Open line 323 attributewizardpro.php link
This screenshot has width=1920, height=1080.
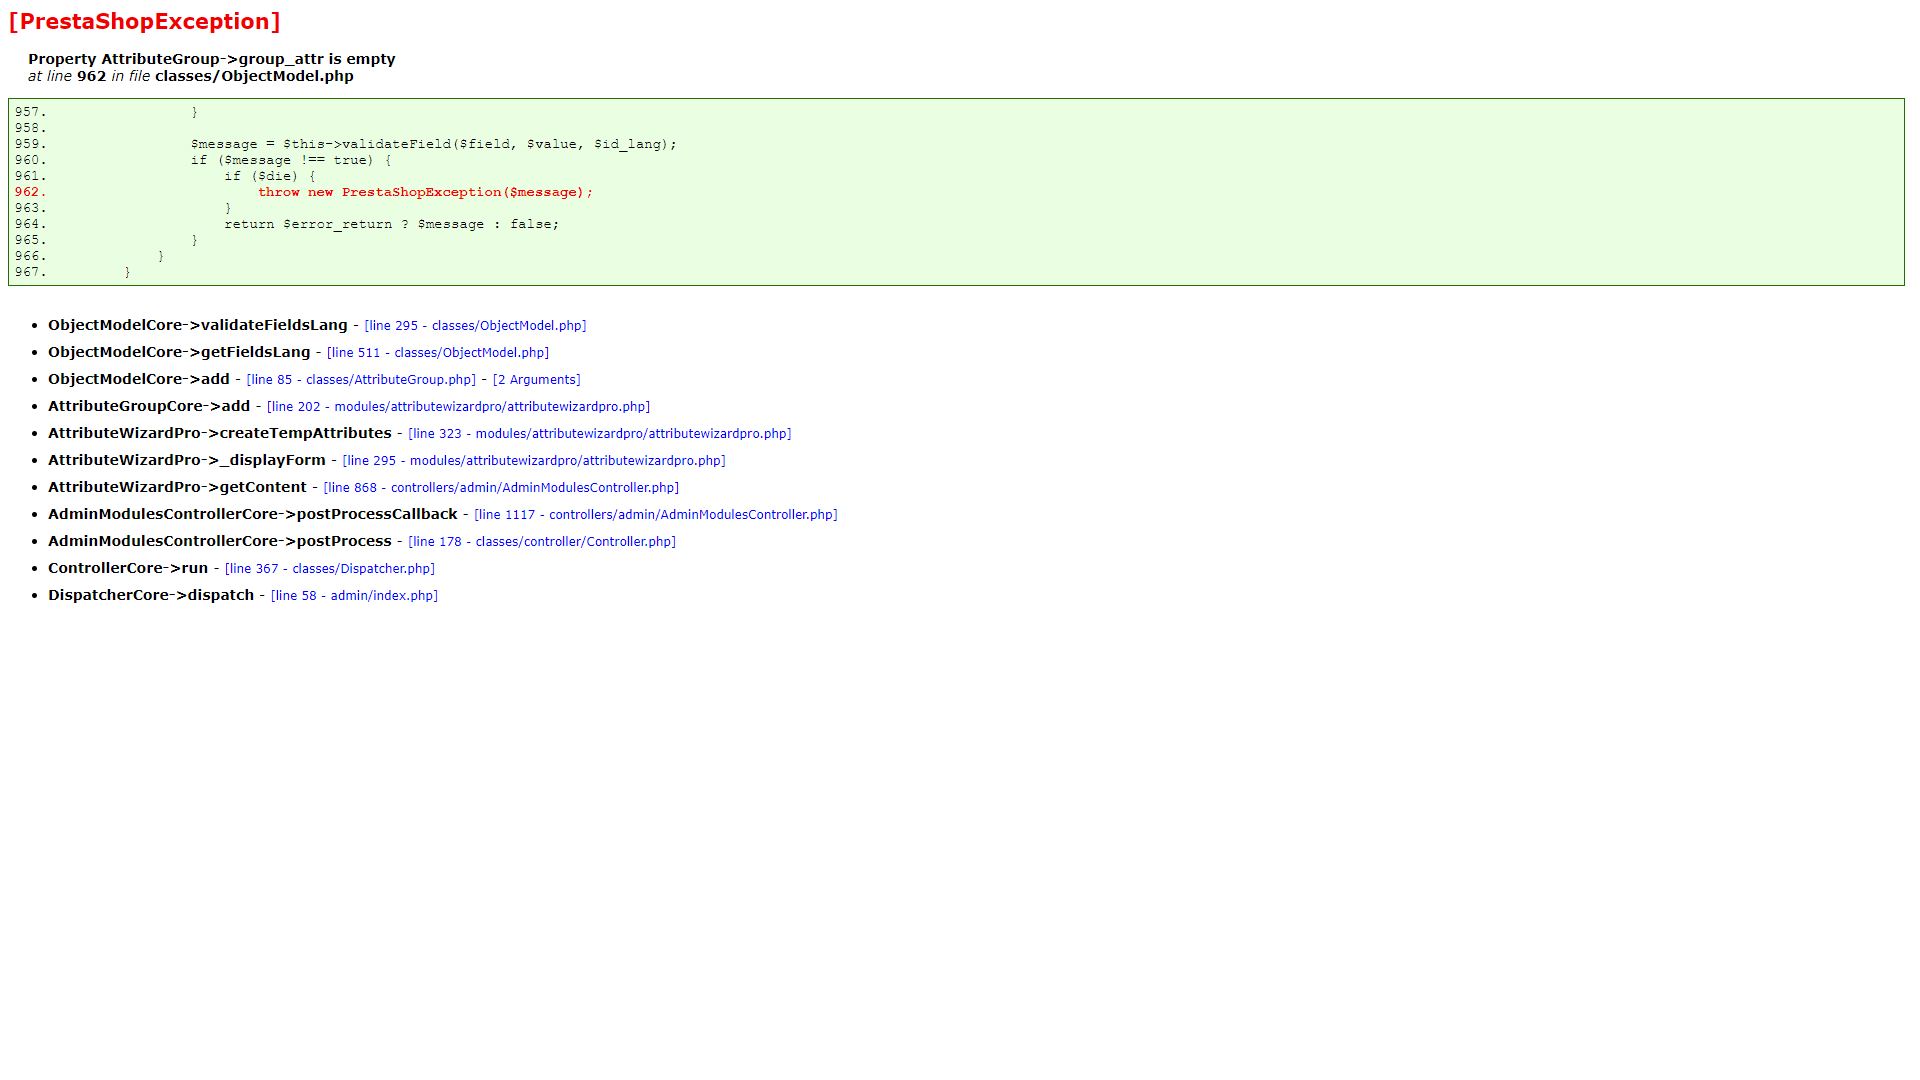coord(599,434)
